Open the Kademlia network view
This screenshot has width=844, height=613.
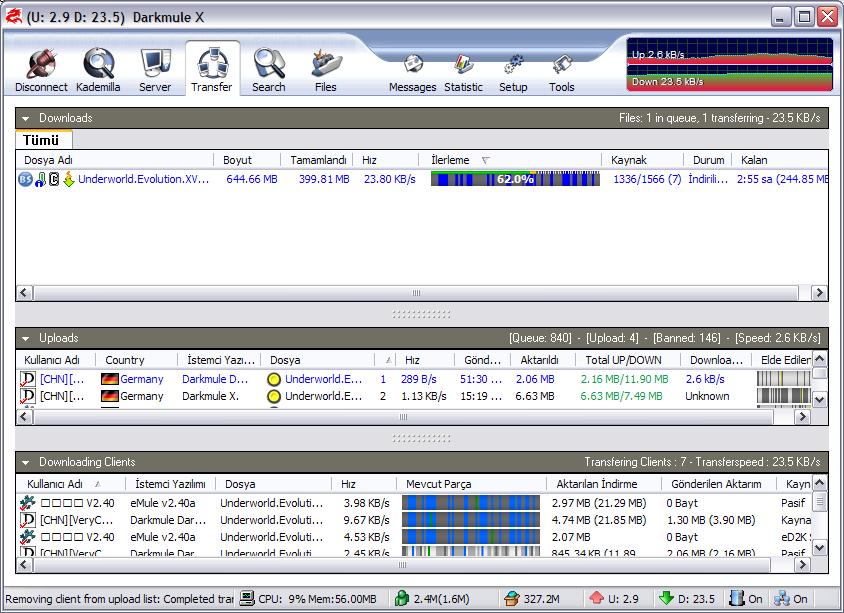click(x=99, y=64)
